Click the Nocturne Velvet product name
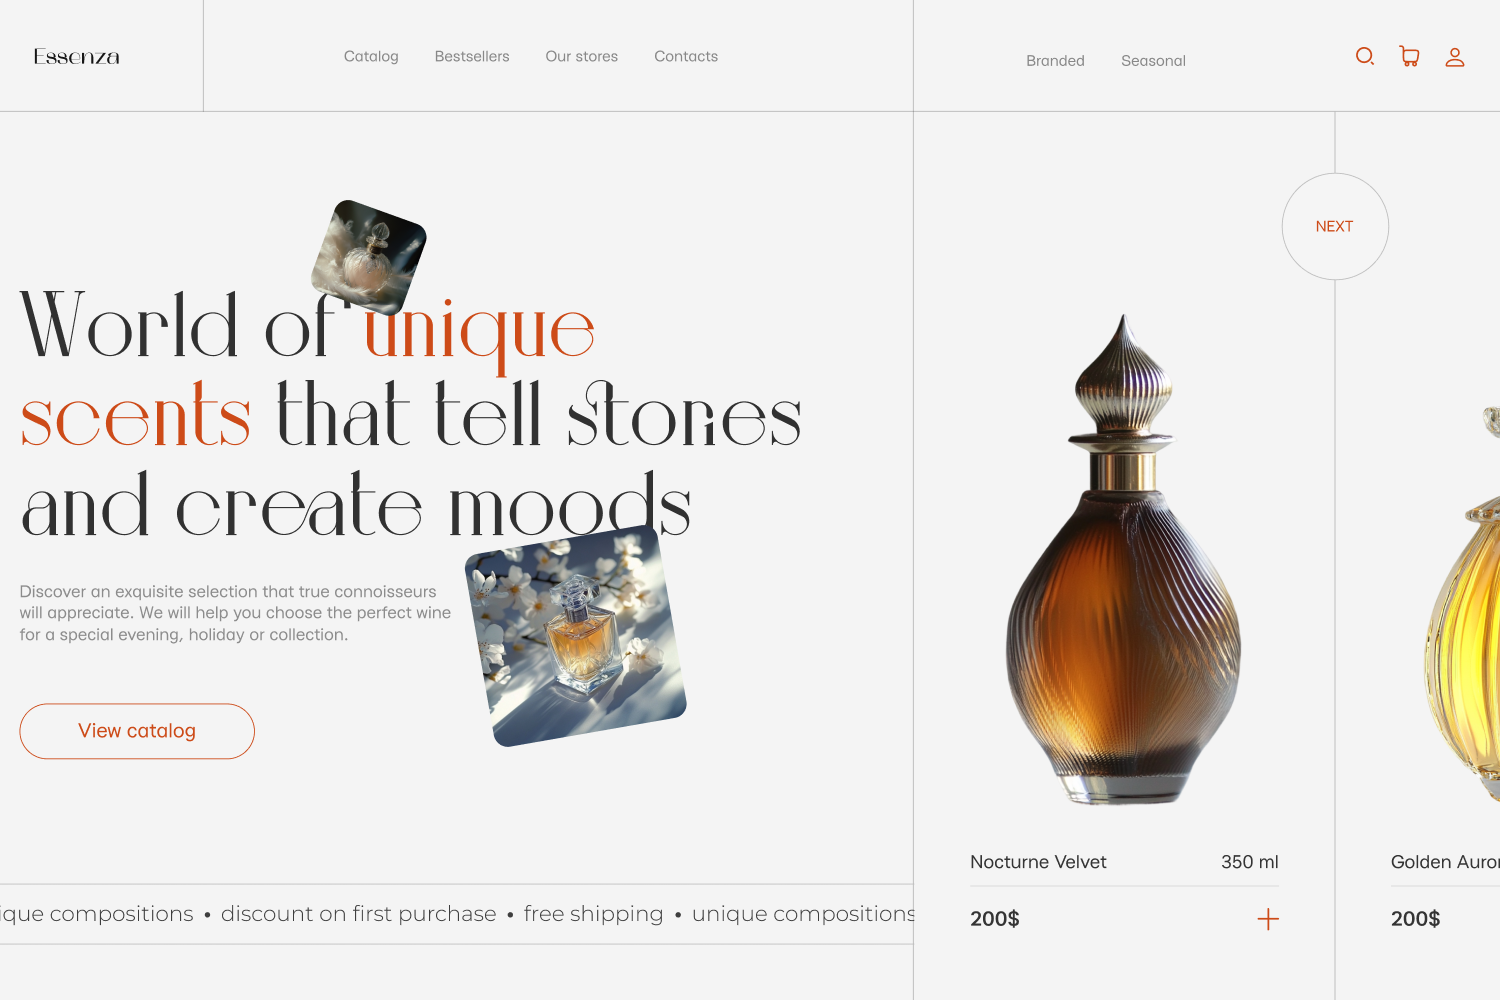The height and width of the screenshot is (1000, 1500). (x=1038, y=862)
